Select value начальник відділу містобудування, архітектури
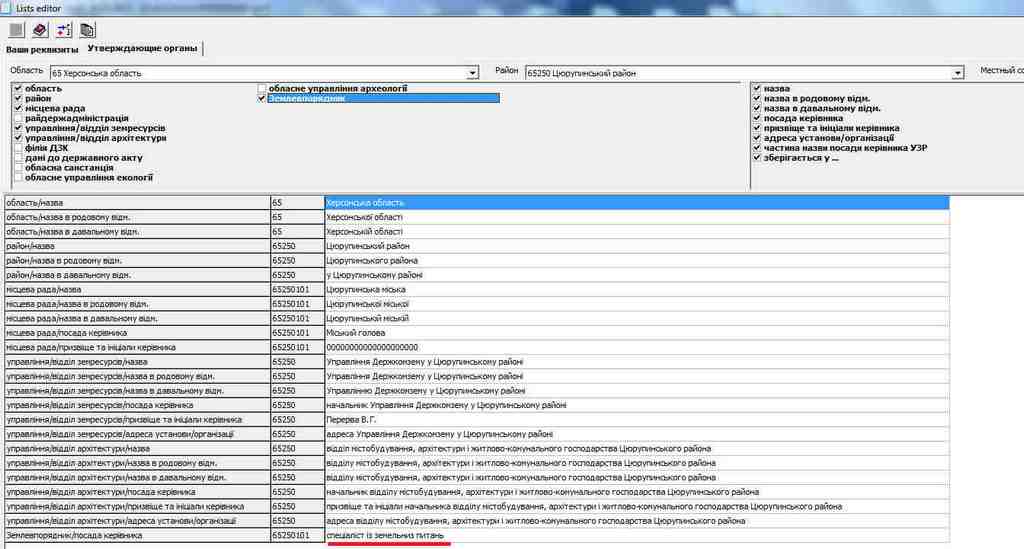This screenshot has width=1024, height=549. click(x=637, y=492)
